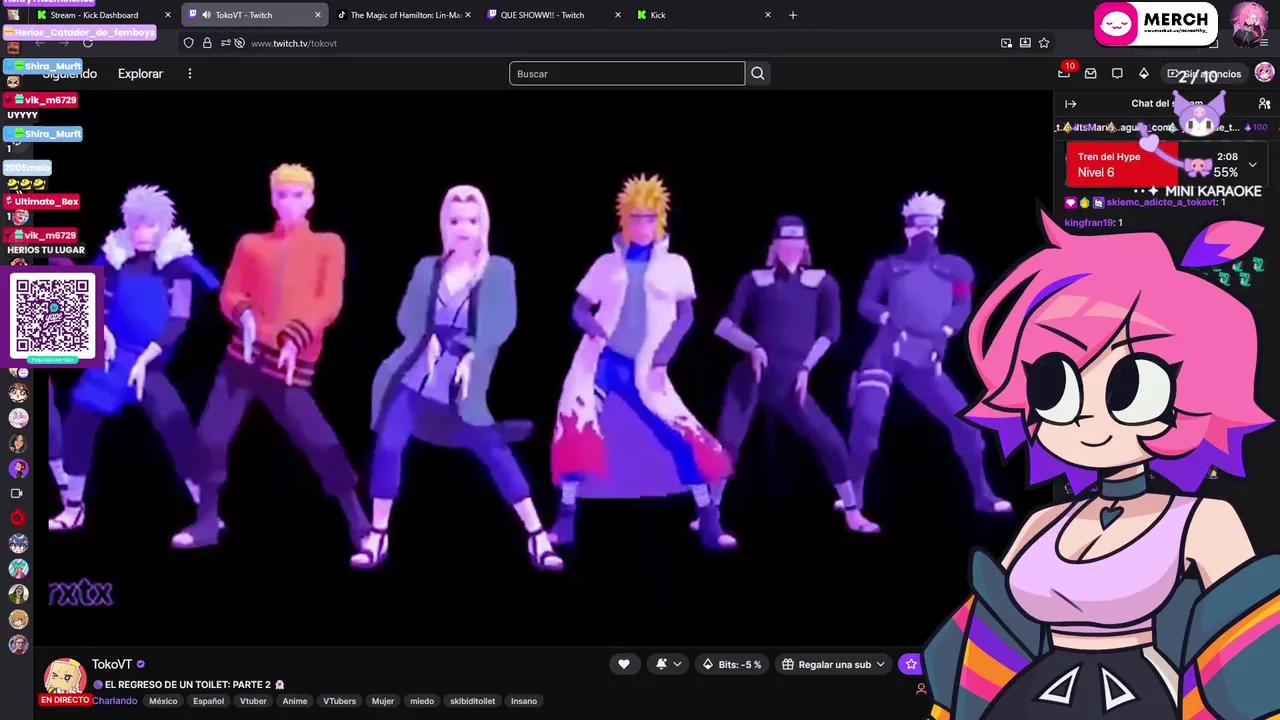1280x720 pixels.
Task: Click Regalar una sub button
Action: coord(833,664)
